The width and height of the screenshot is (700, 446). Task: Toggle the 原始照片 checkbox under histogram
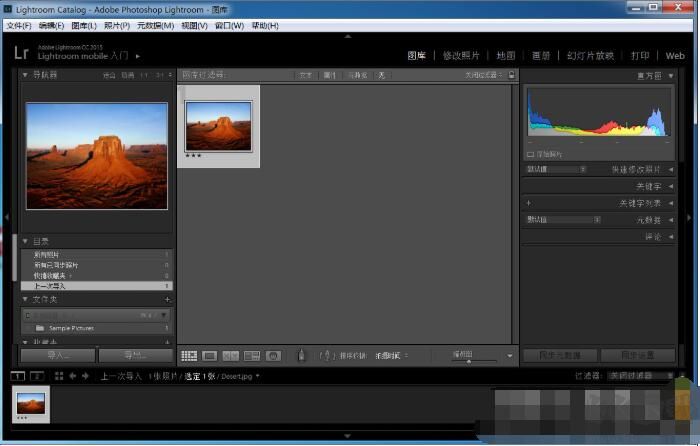pyautogui.click(x=530, y=154)
